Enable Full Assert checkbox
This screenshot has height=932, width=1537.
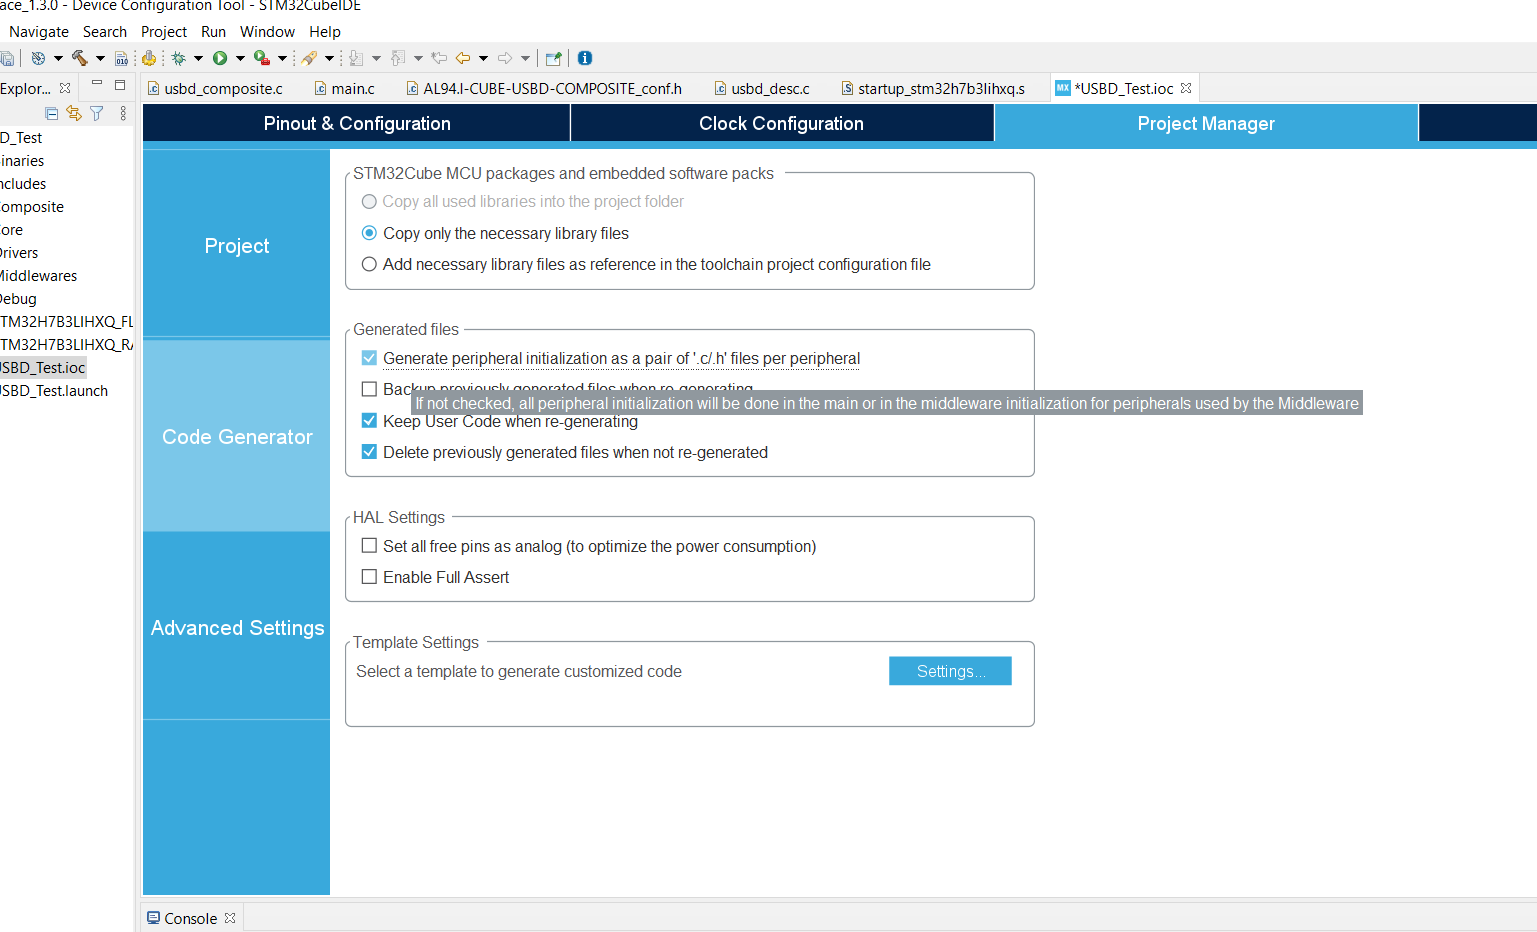[x=369, y=577]
